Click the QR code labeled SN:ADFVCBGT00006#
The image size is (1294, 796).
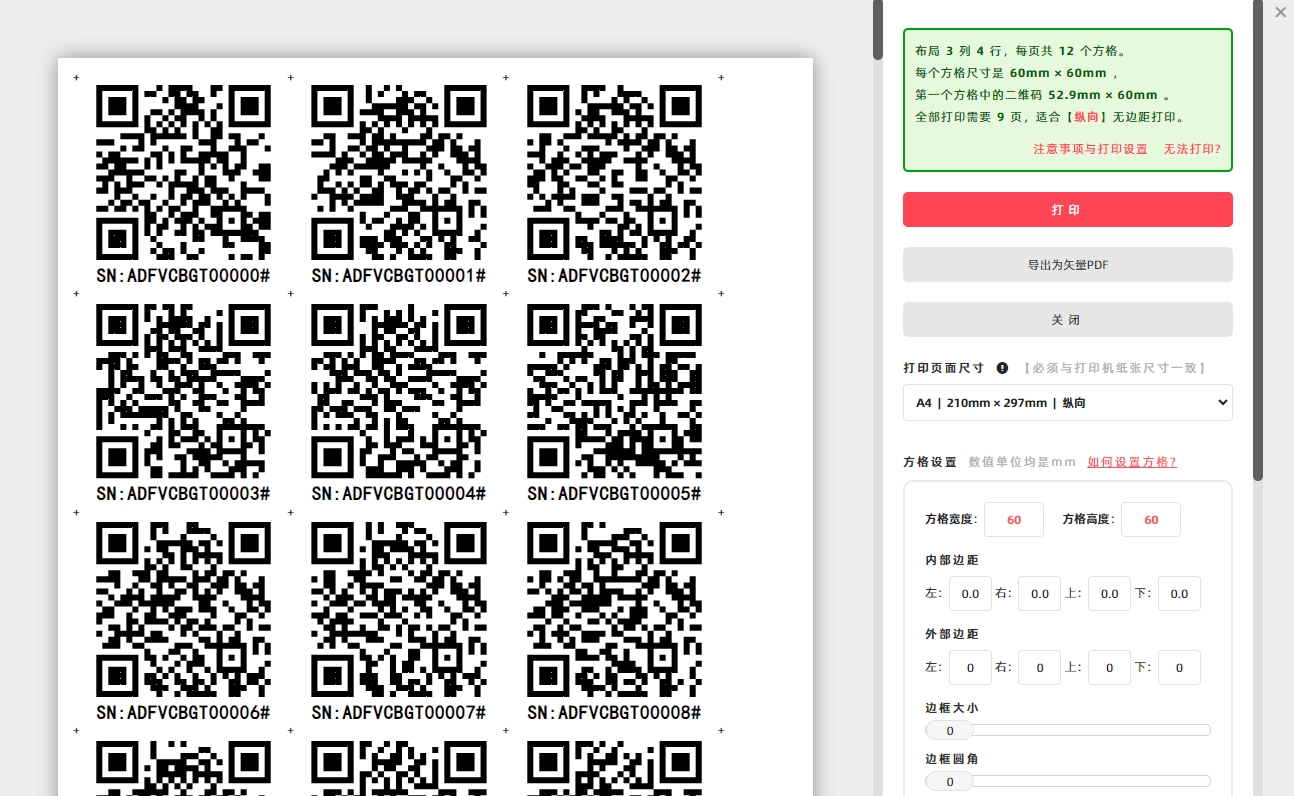click(x=183, y=610)
